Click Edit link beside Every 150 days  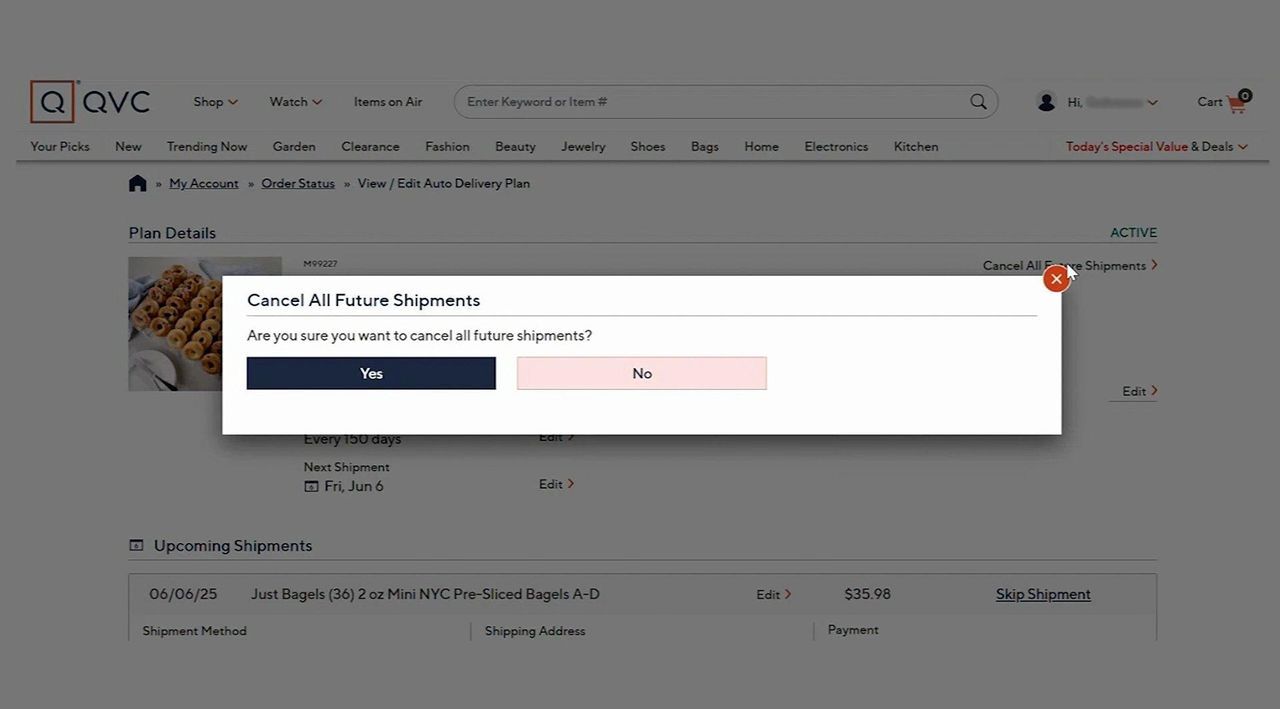pos(557,437)
